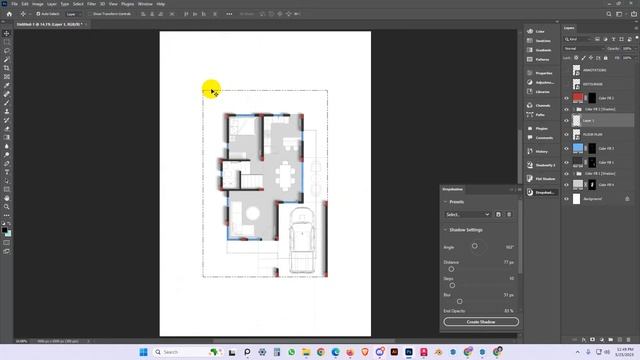
Task: Select the Move tool in the toolbox
Action: (7, 33)
